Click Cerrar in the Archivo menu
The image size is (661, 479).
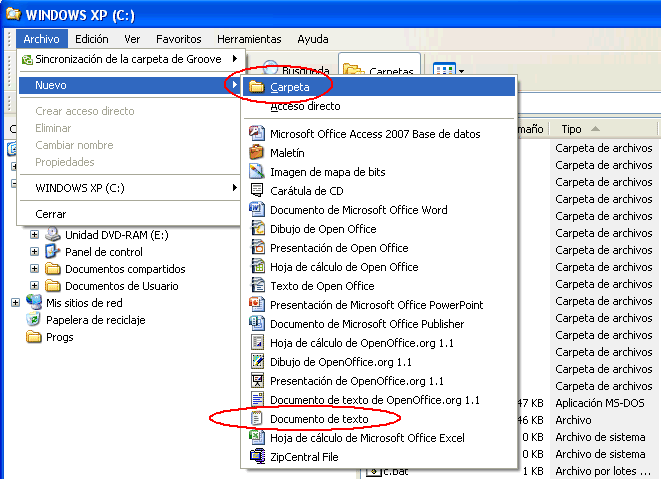coord(51,214)
